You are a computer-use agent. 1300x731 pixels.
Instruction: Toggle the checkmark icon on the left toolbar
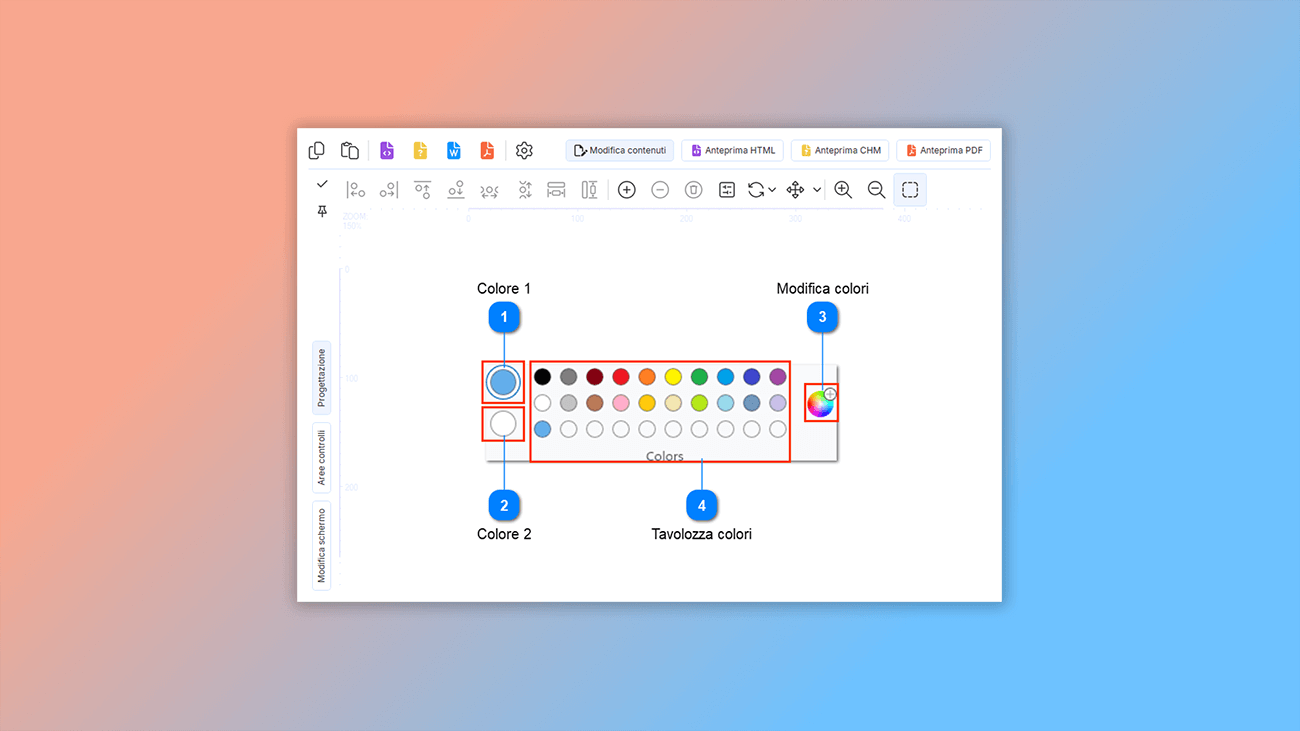[x=322, y=184]
